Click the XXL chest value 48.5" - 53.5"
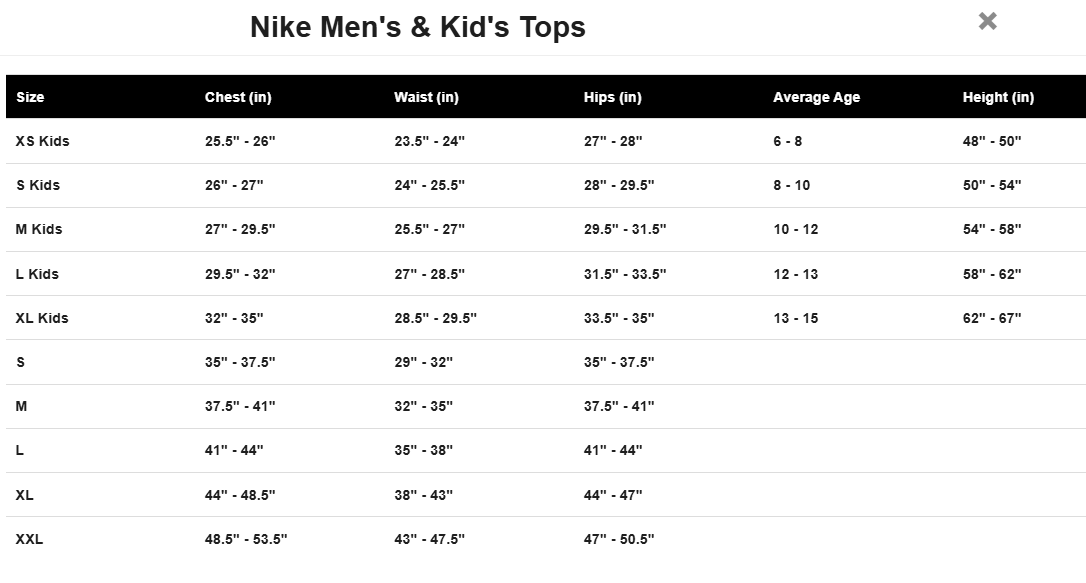 pyautogui.click(x=246, y=539)
